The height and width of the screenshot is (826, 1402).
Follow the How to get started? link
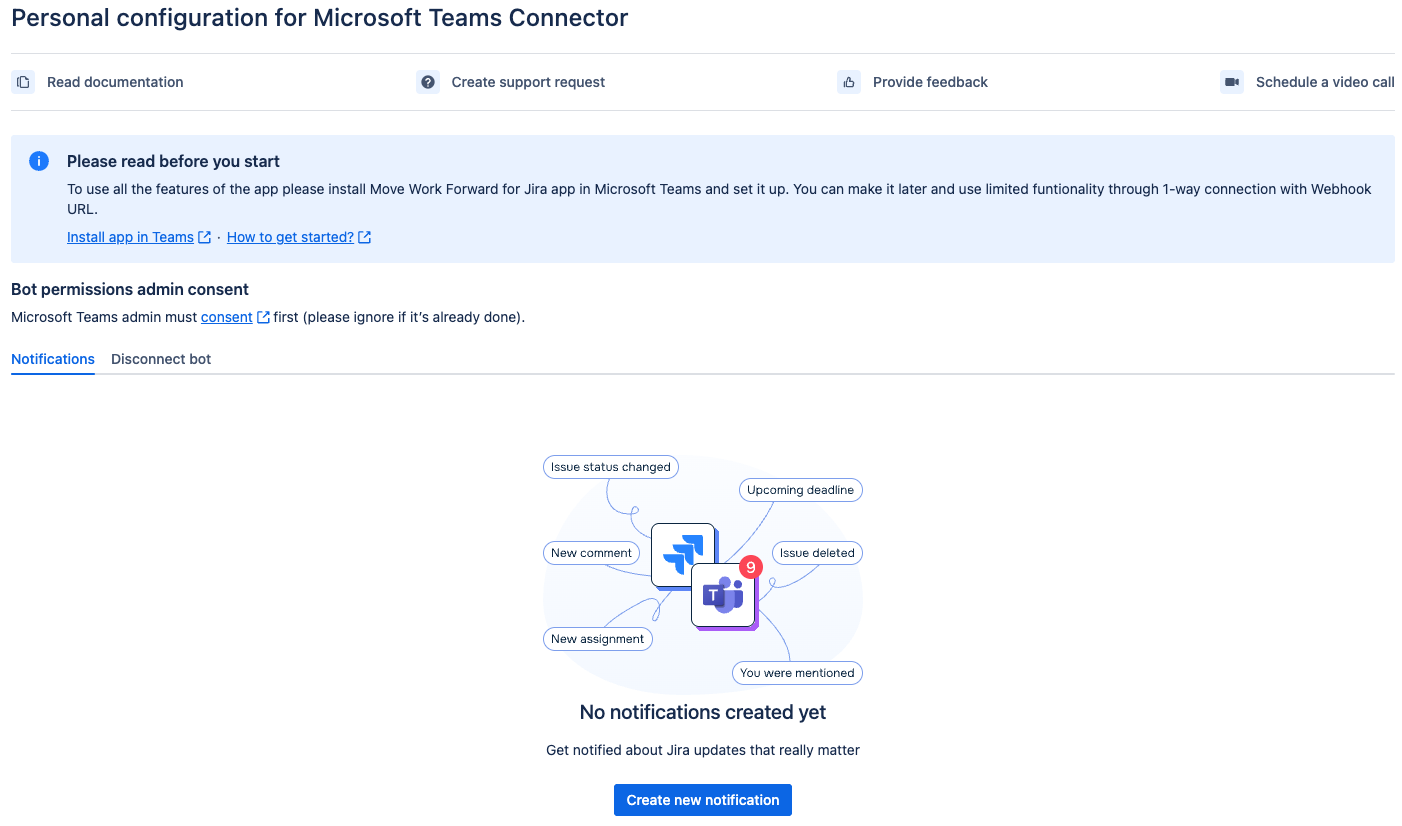click(x=290, y=237)
